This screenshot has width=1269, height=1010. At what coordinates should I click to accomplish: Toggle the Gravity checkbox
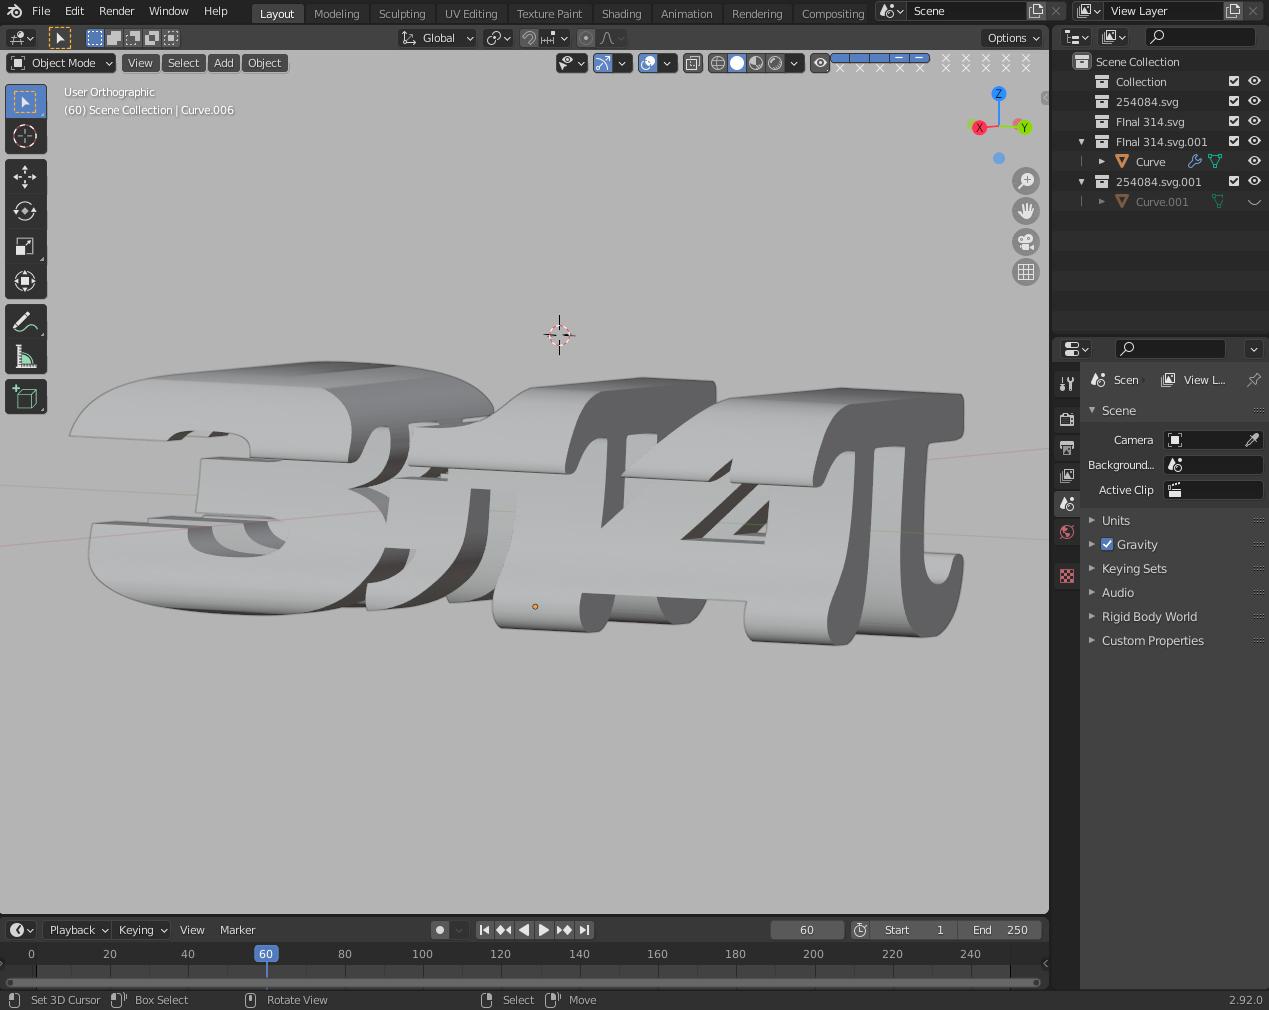[1107, 545]
